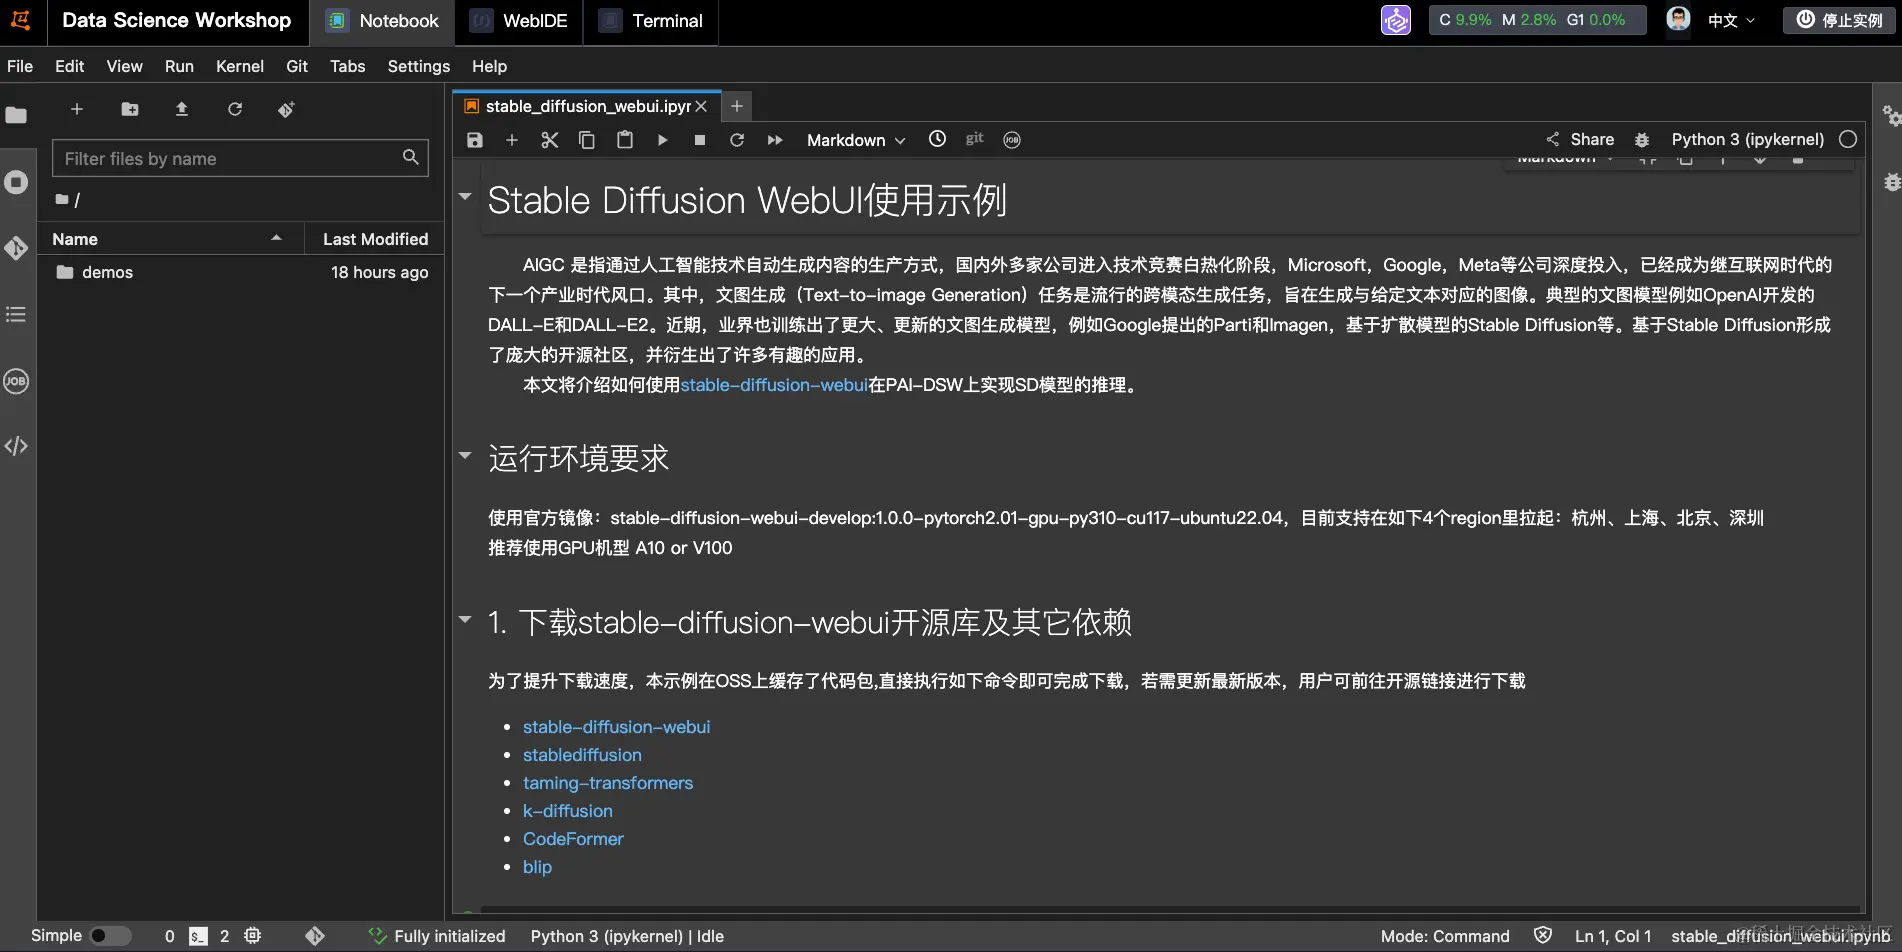
Task: Open the 中文 language dropdown
Action: [x=1732, y=20]
